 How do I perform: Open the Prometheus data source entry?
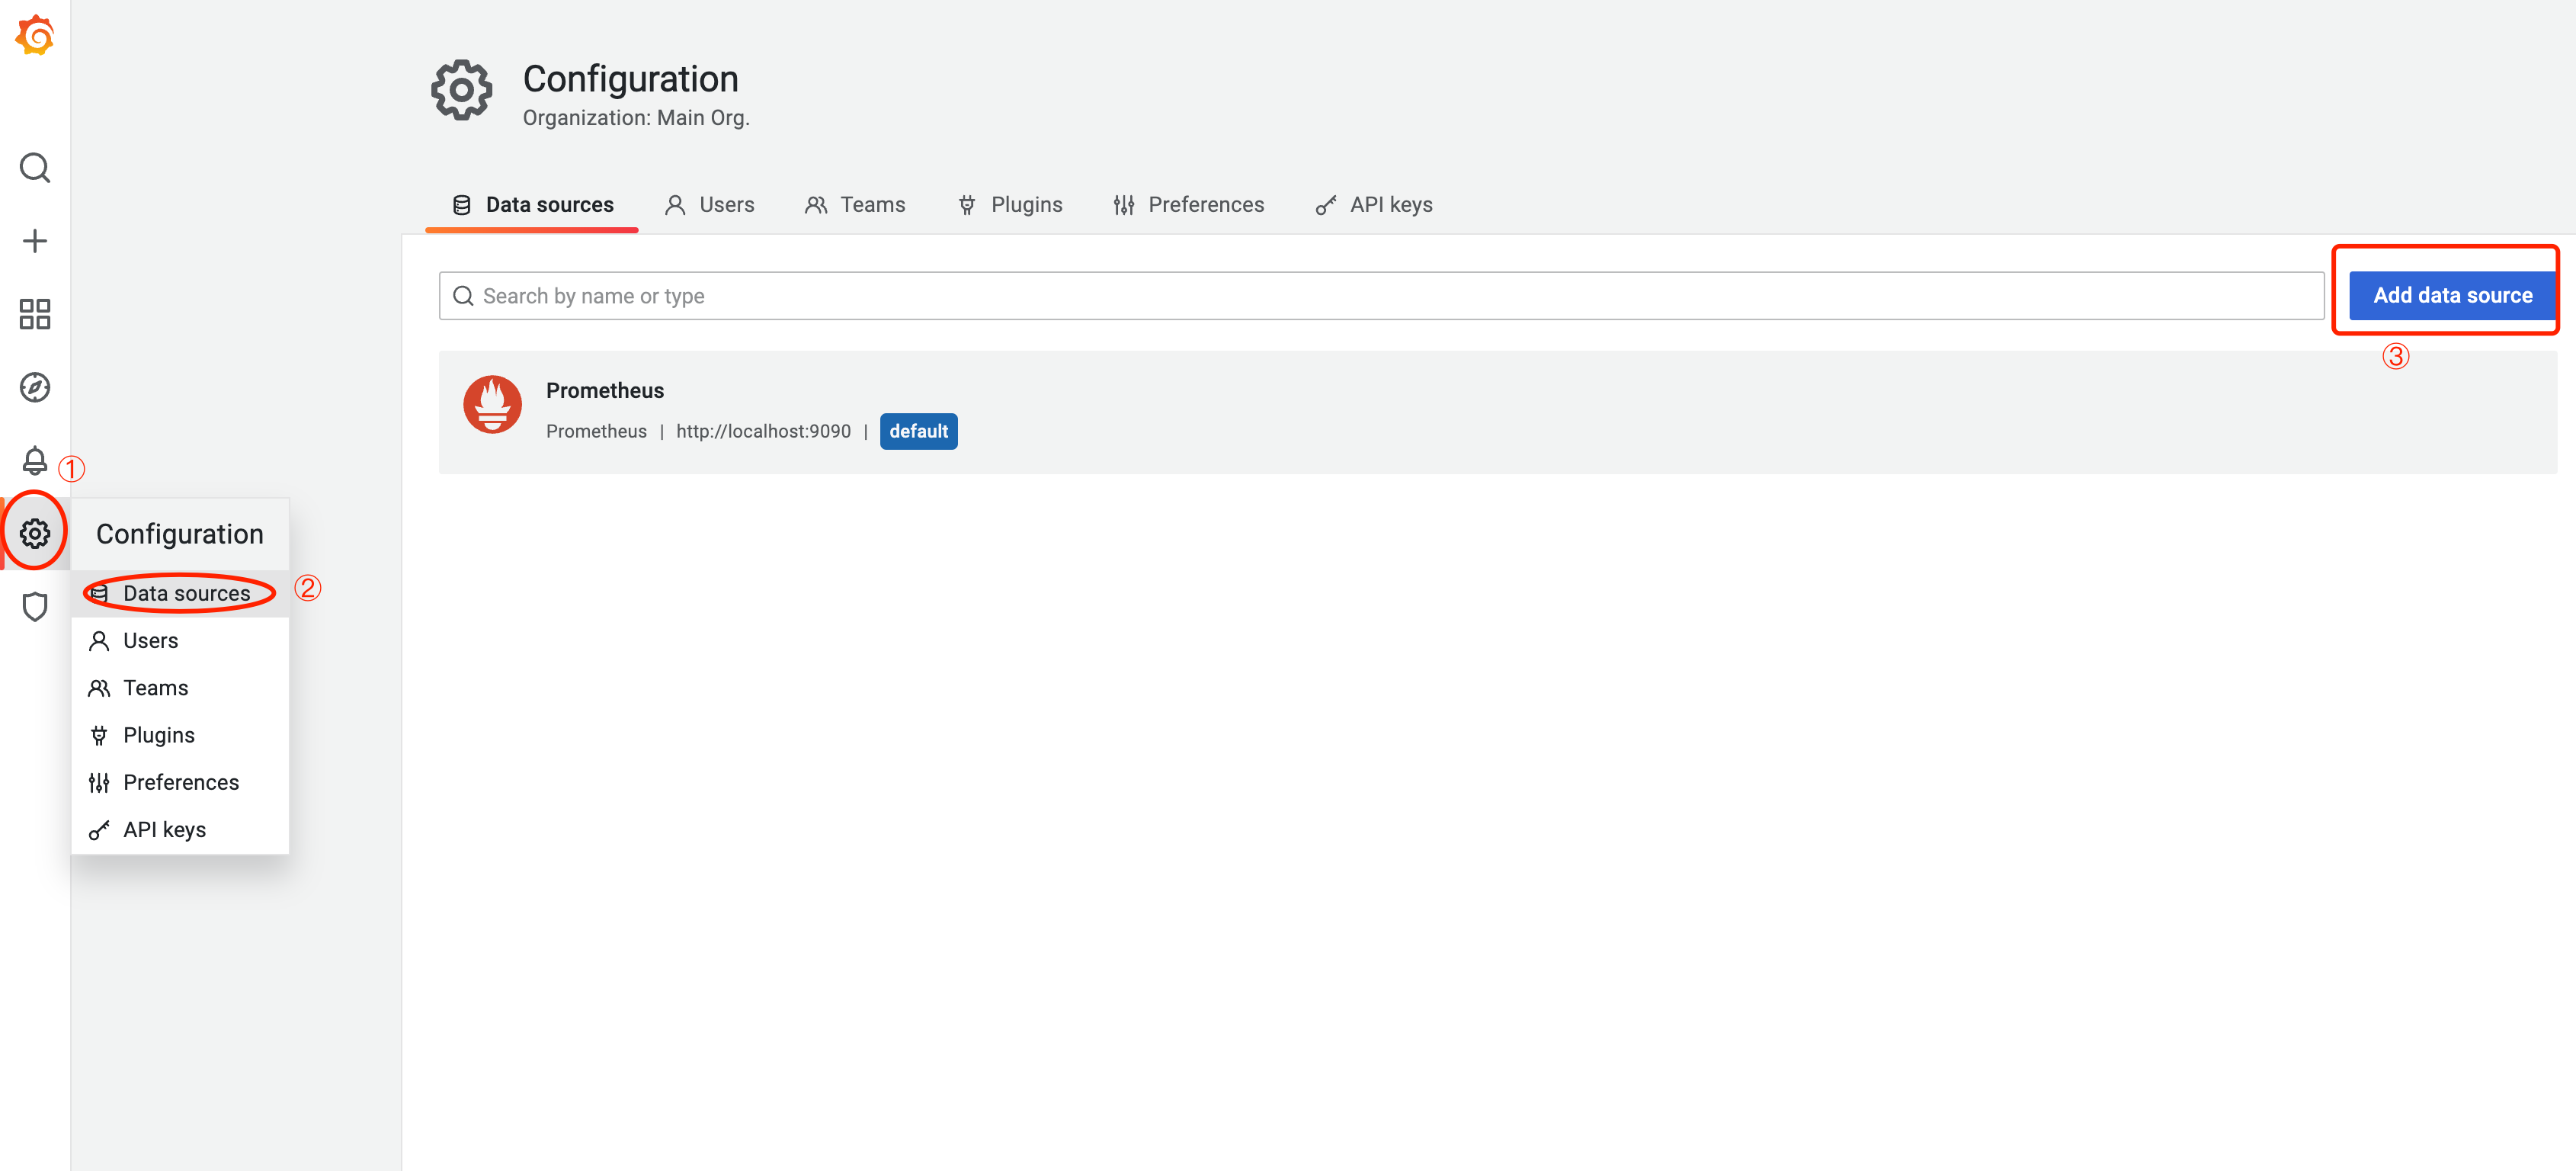[604, 391]
